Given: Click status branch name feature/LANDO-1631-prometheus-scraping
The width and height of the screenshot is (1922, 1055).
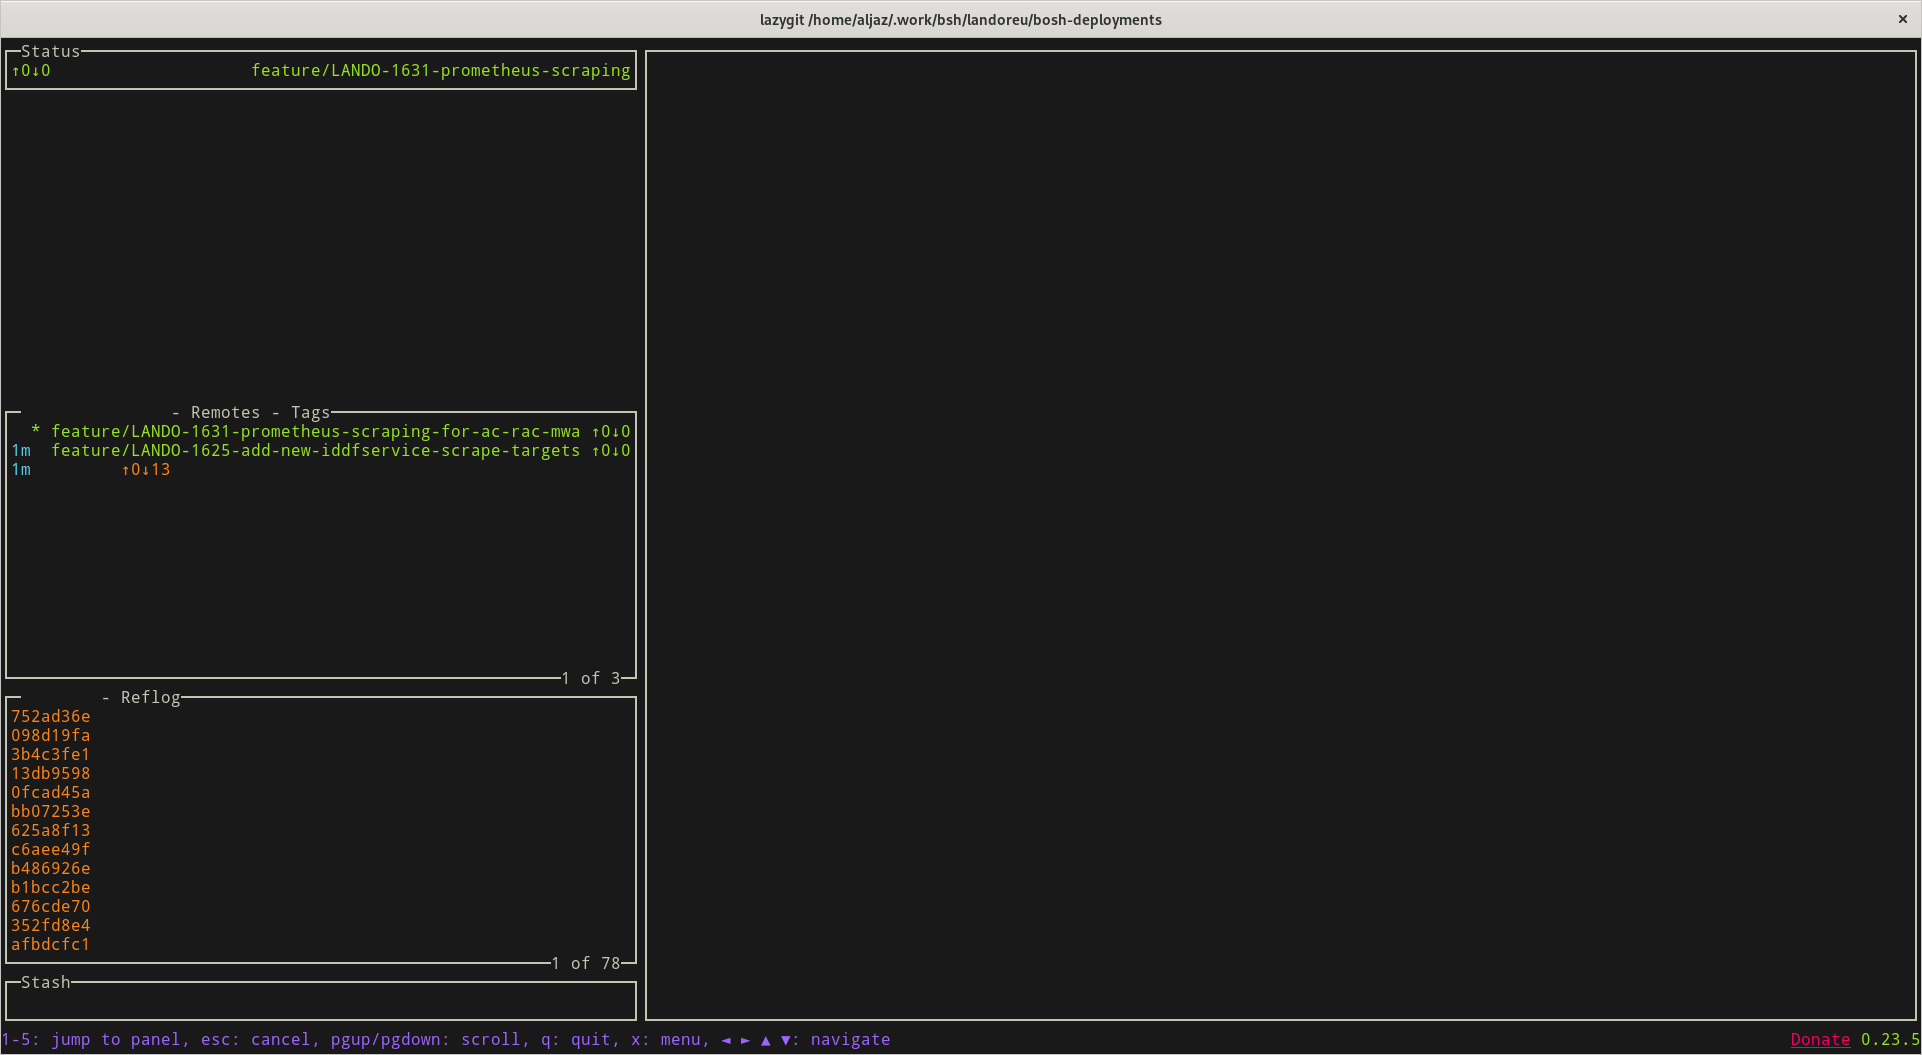Looking at the screenshot, I should point(441,70).
